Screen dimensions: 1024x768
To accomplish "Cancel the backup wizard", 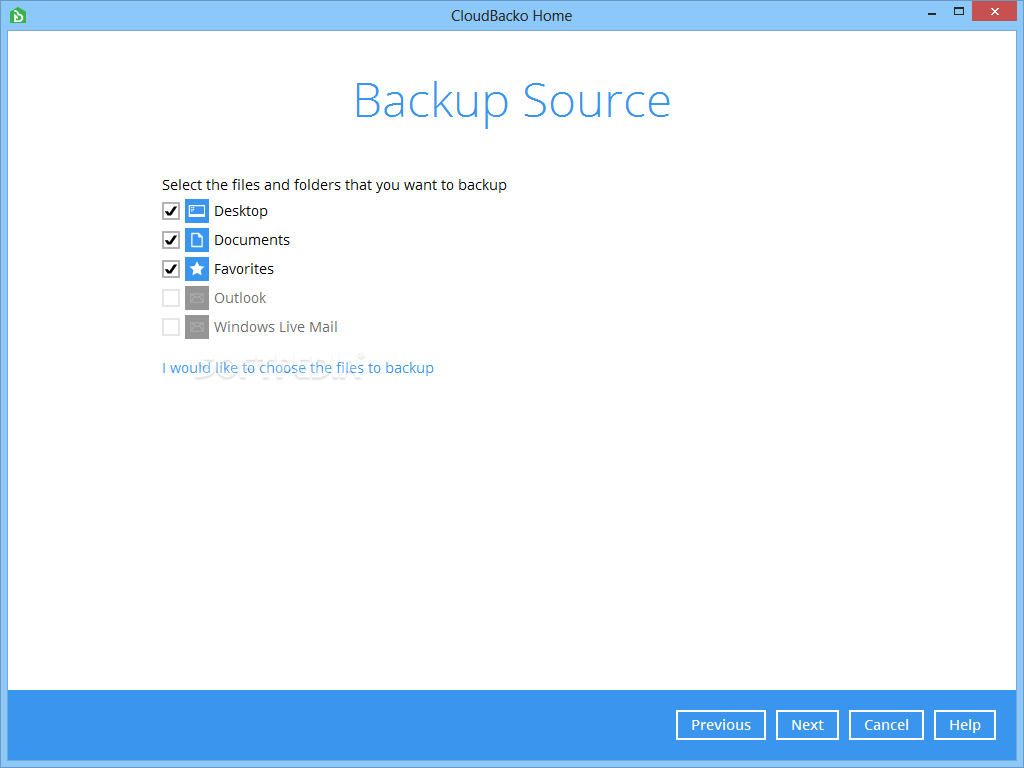I will tap(886, 725).
